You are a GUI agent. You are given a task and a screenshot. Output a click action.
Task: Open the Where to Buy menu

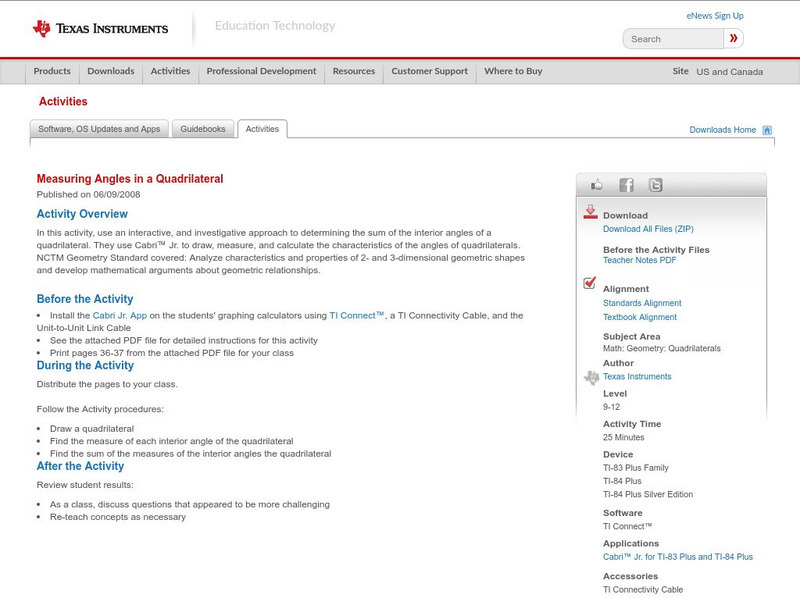pos(513,71)
